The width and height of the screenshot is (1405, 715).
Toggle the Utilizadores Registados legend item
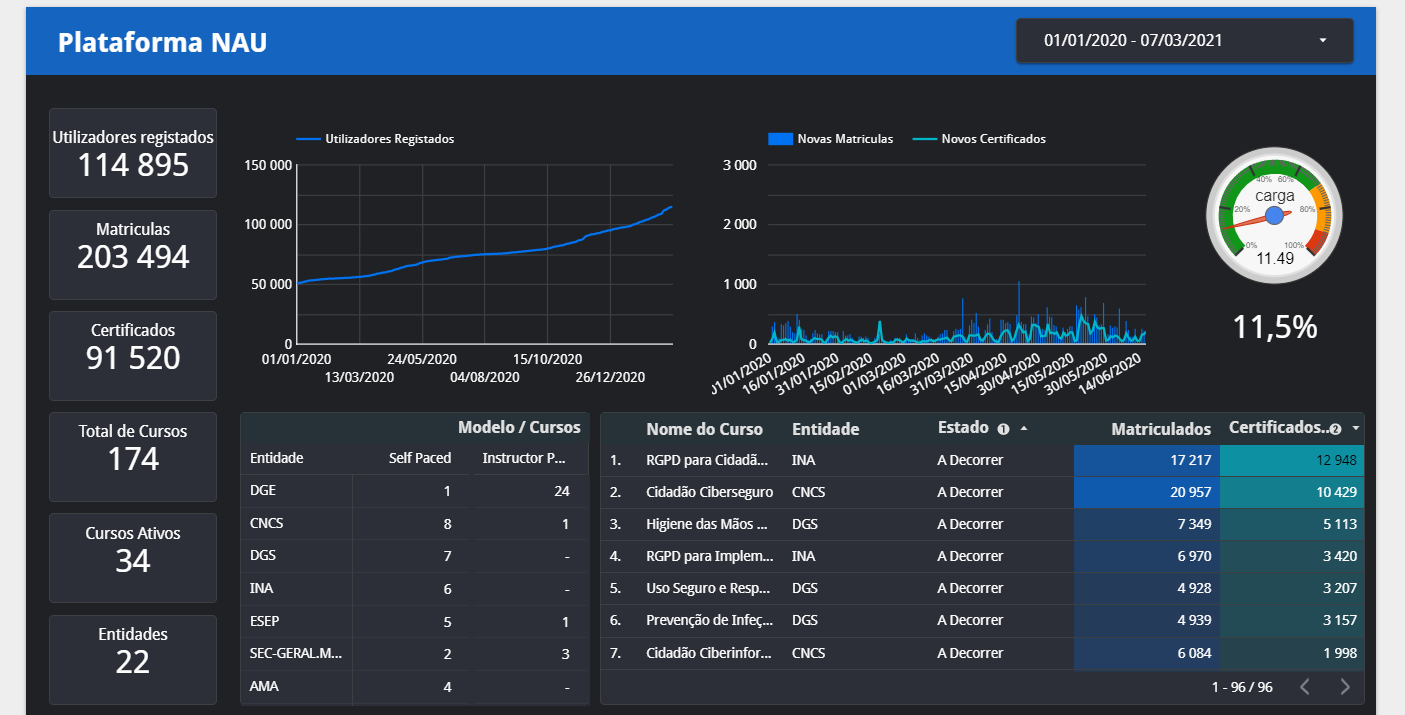tap(376, 139)
